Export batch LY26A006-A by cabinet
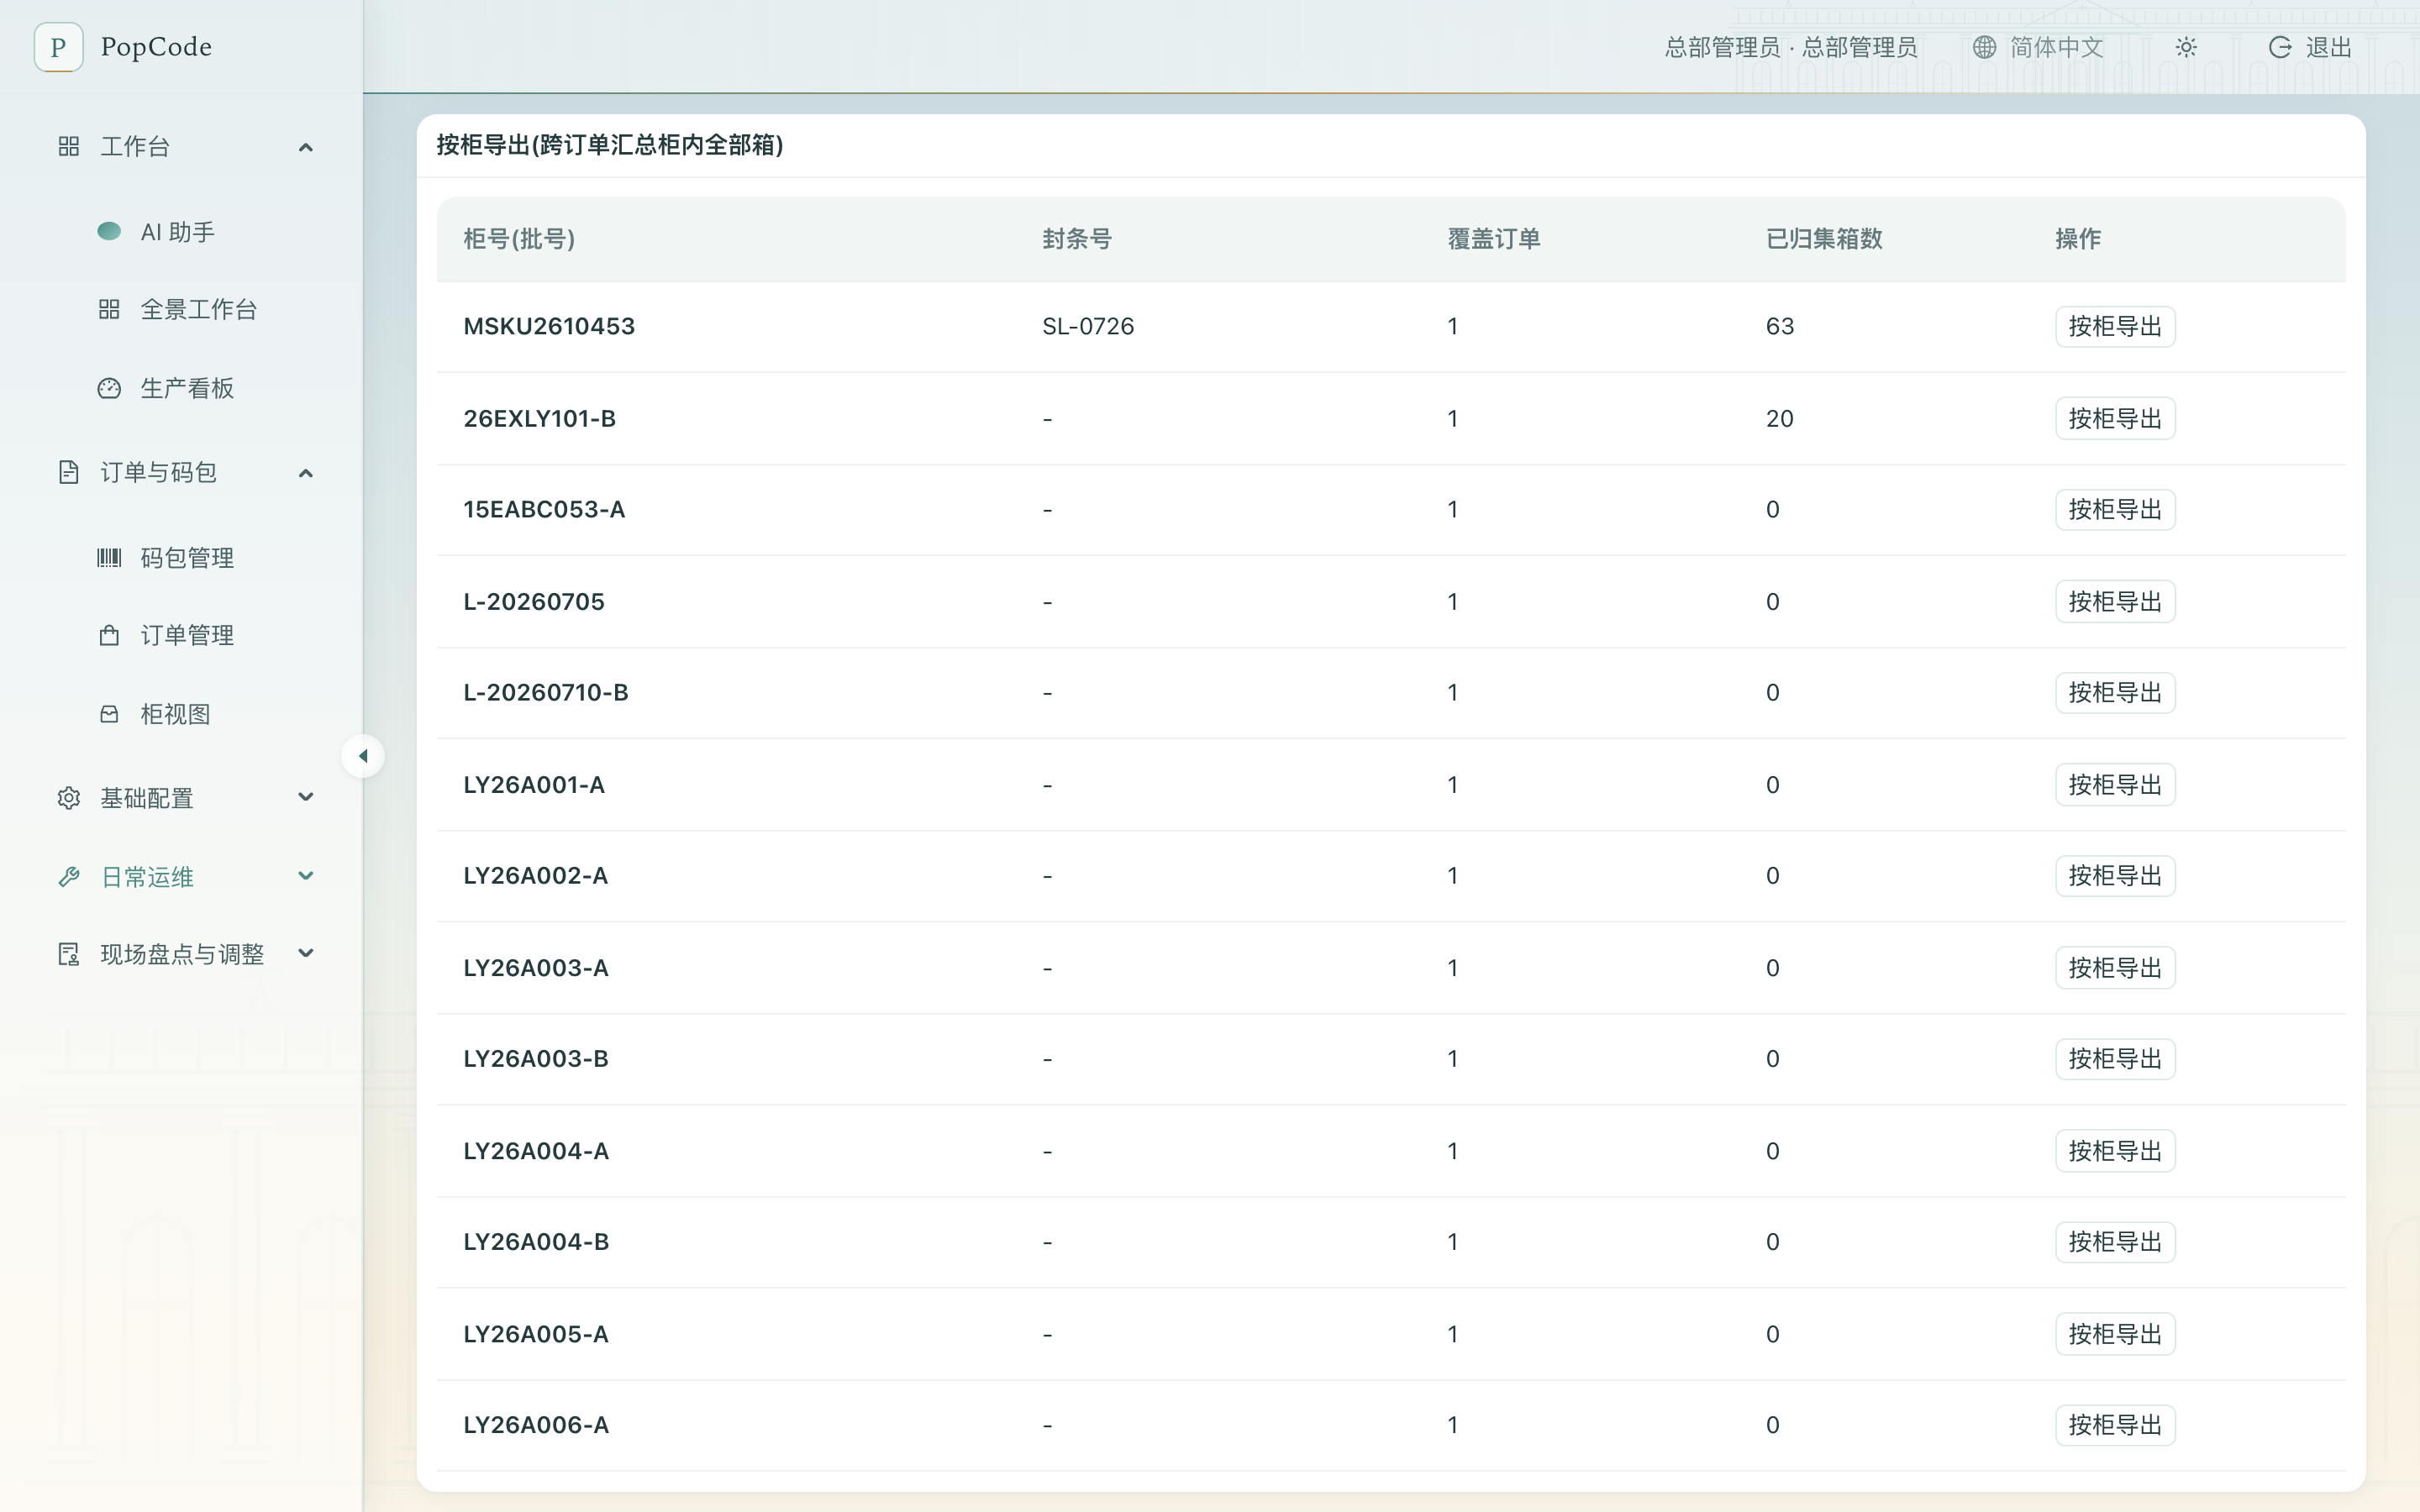Screen dimensions: 2420x1512 coord(2115,1425)
